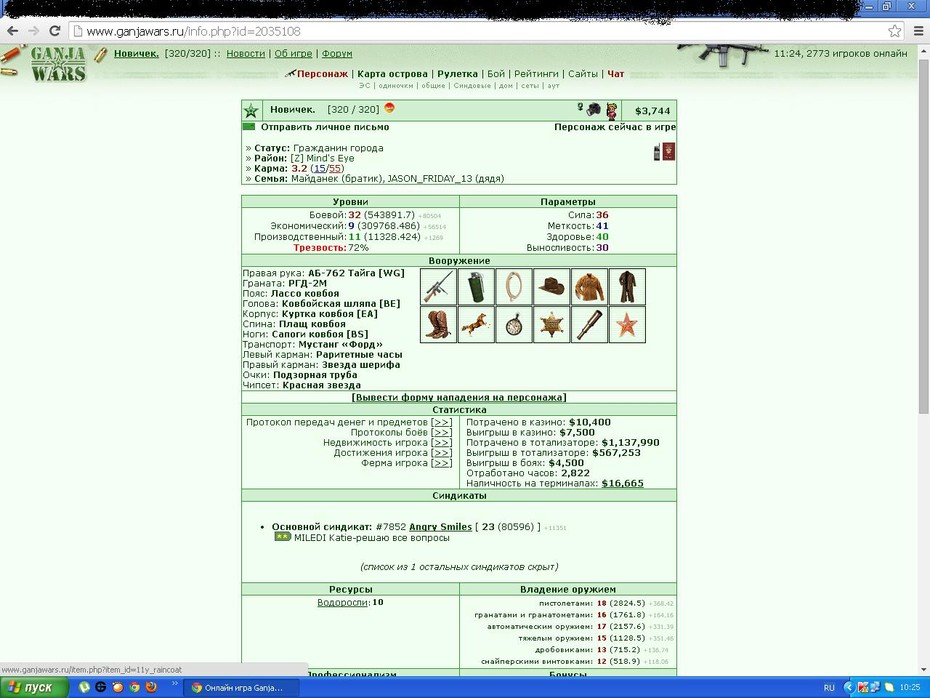Click the mobile phone icon on the profile

tap(657, 152)
